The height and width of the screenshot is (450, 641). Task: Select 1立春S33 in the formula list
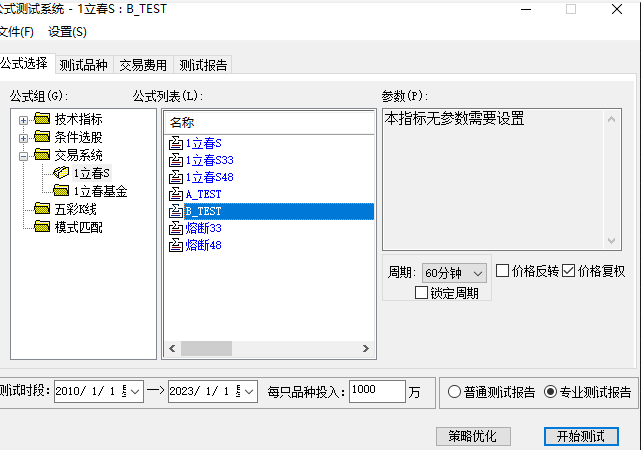(209, 160)
